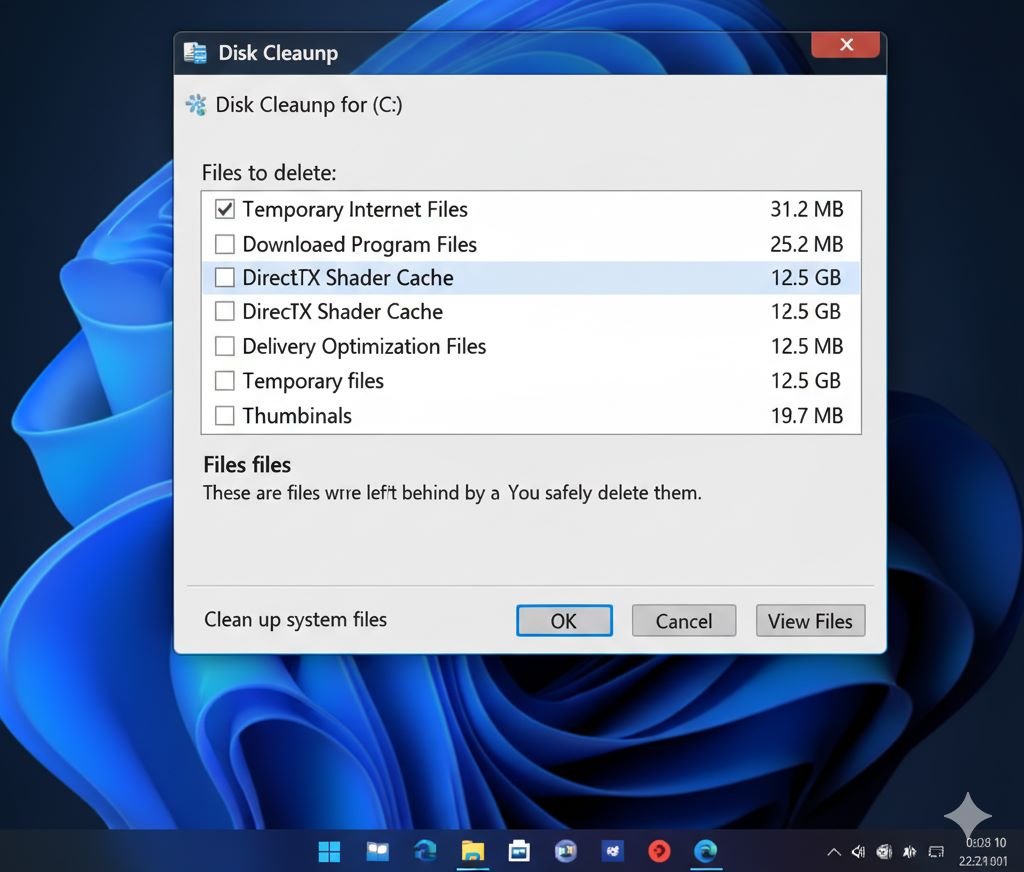Uncheck the Temporary Internet Files checkbox
The image size is (1024, 872).
click(224, 209)
